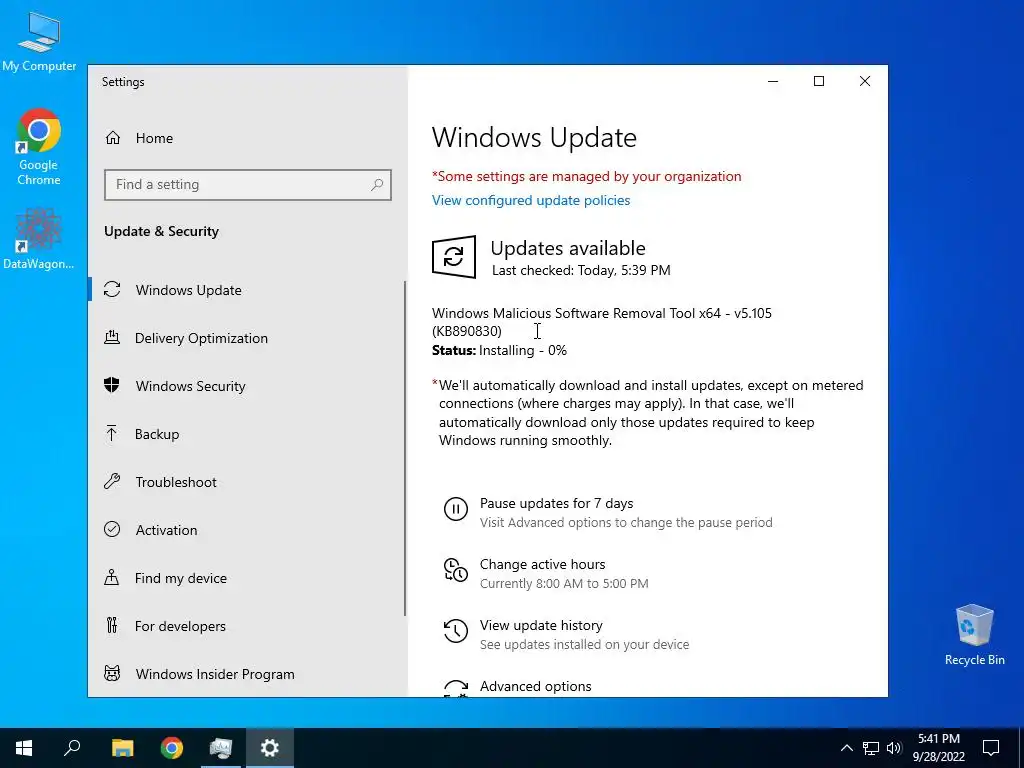Click the Backup arrow icon
The width and height of the screenshot is (1024, 768).
(x=112, y=434)
